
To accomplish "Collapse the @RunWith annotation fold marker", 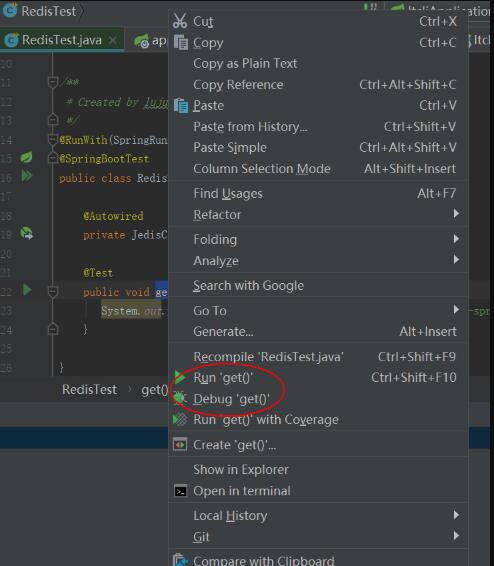I will tap(53, 139).
